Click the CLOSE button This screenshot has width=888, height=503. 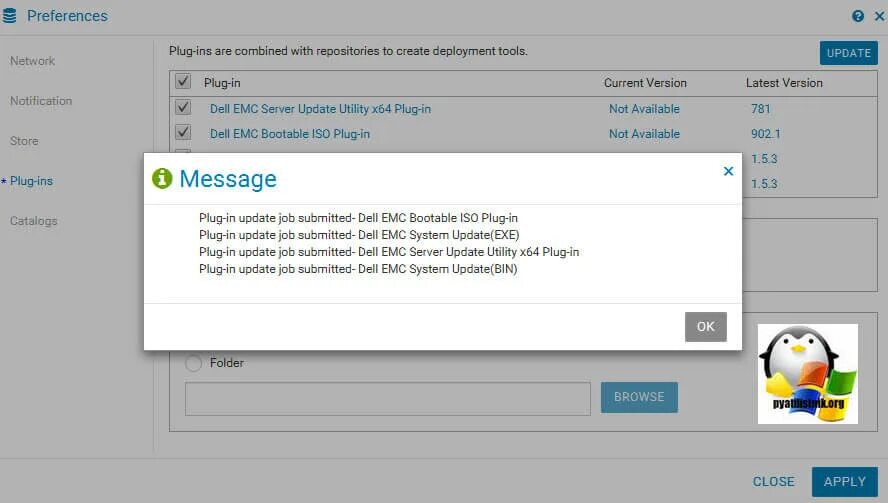coord(773,481)
